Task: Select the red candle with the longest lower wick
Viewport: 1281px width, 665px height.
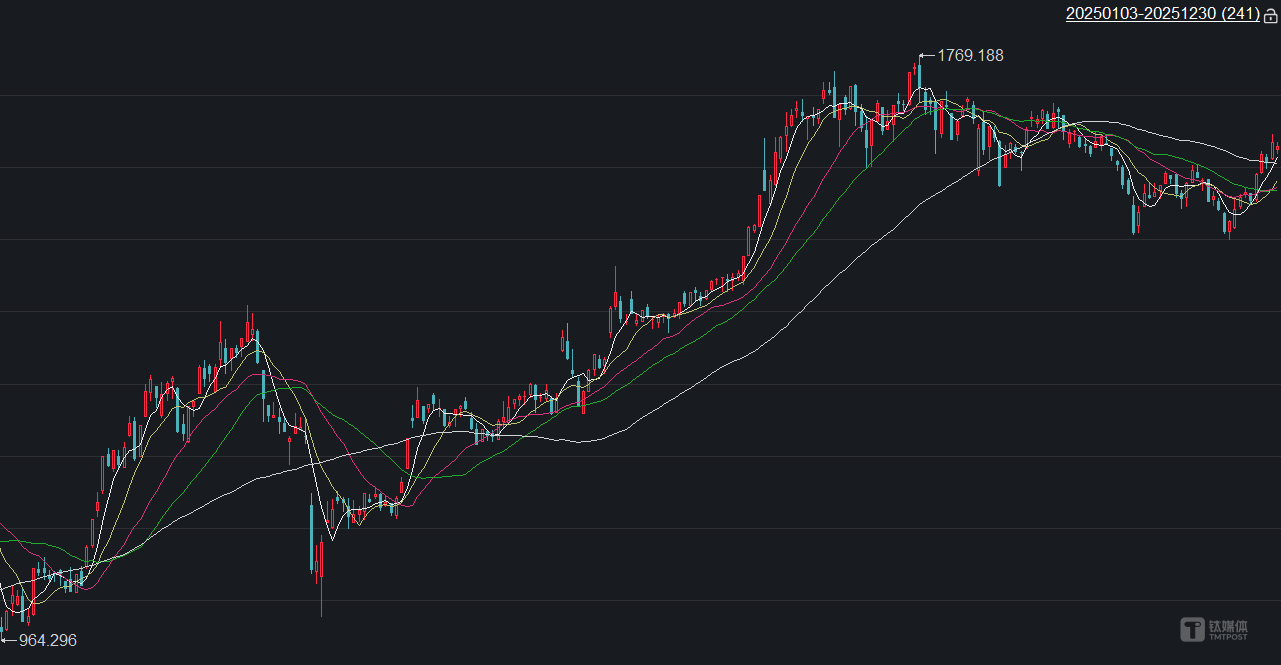Action: (321, 560)
